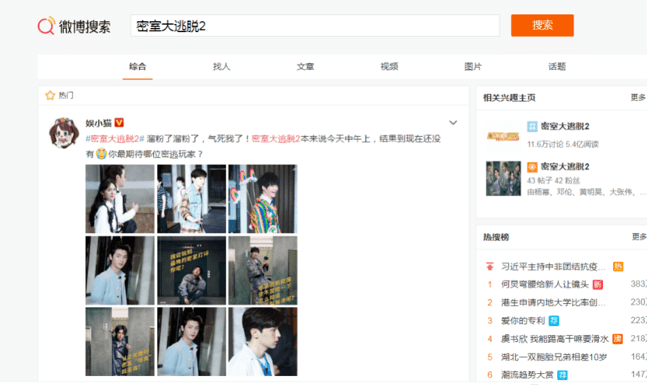Open 密室大逃脱2 page with 43 帖子
This screenshot has width=647, height=385.
[x=565, y=167]
